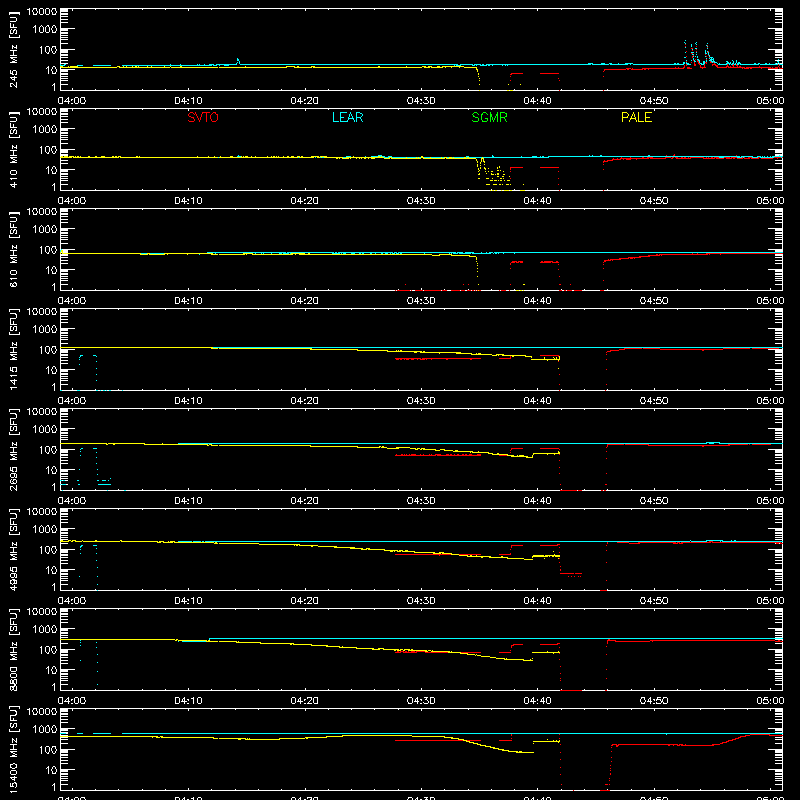The height and width of the screenshot is (800, 800).
Task: Click 04:30 tick label under 4995 MHz plot
Action: (x=421, y=601)
